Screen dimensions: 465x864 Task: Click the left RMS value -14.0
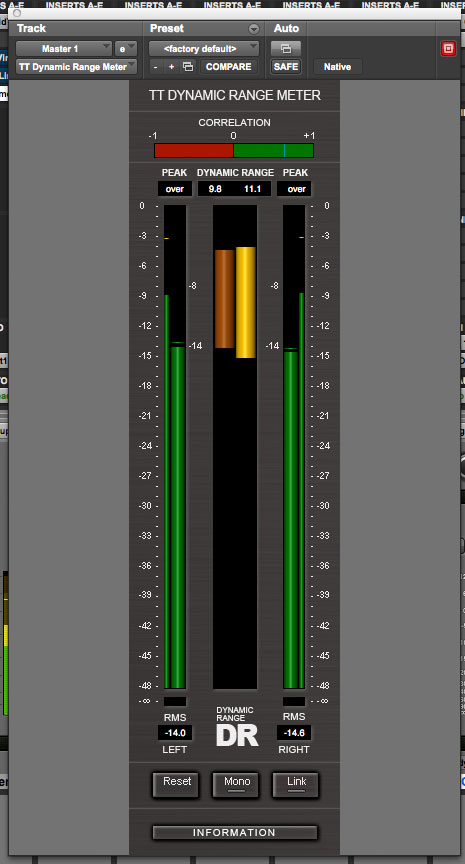[175, 733]
